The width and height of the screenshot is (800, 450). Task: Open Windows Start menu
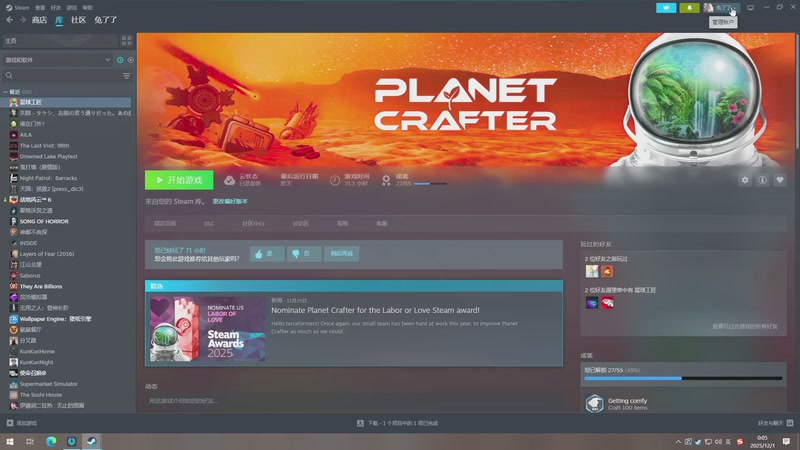point(10,441)
